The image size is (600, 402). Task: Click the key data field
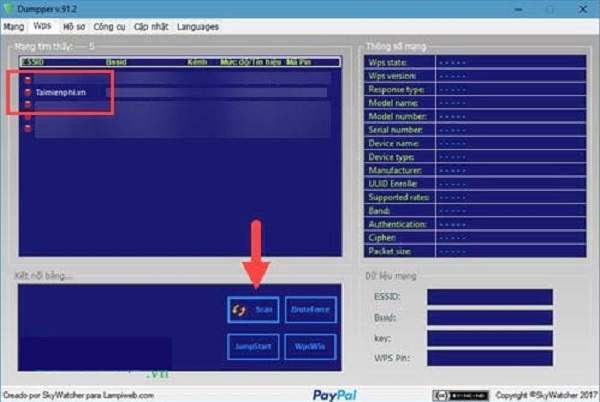pos(489,337)
